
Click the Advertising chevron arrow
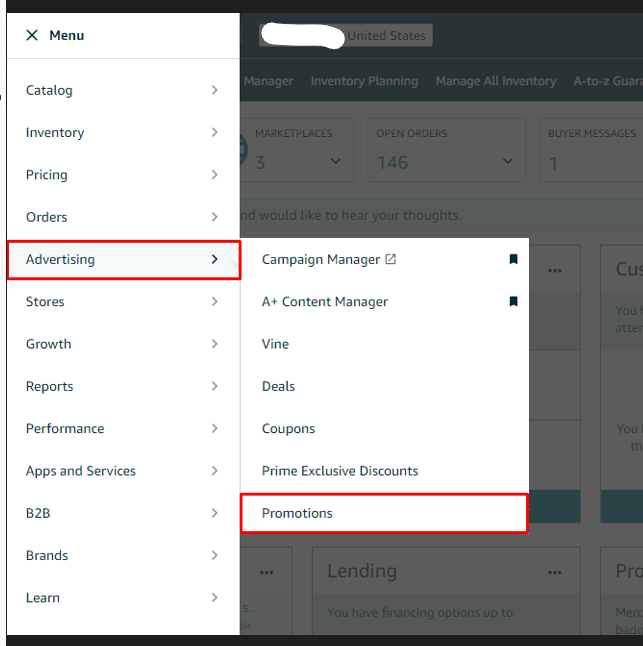215,260
